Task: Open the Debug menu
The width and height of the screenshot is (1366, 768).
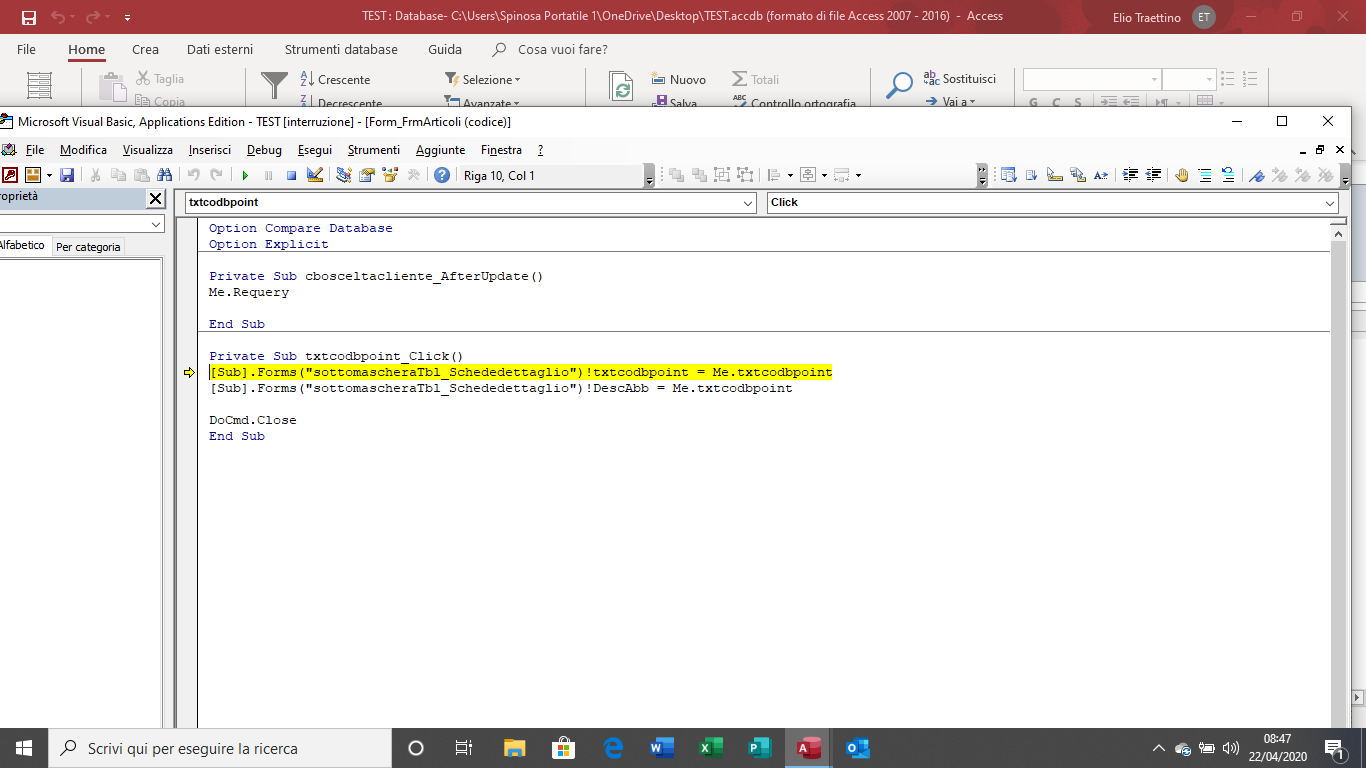Action: pyautogui.click(x=264, y=150)
